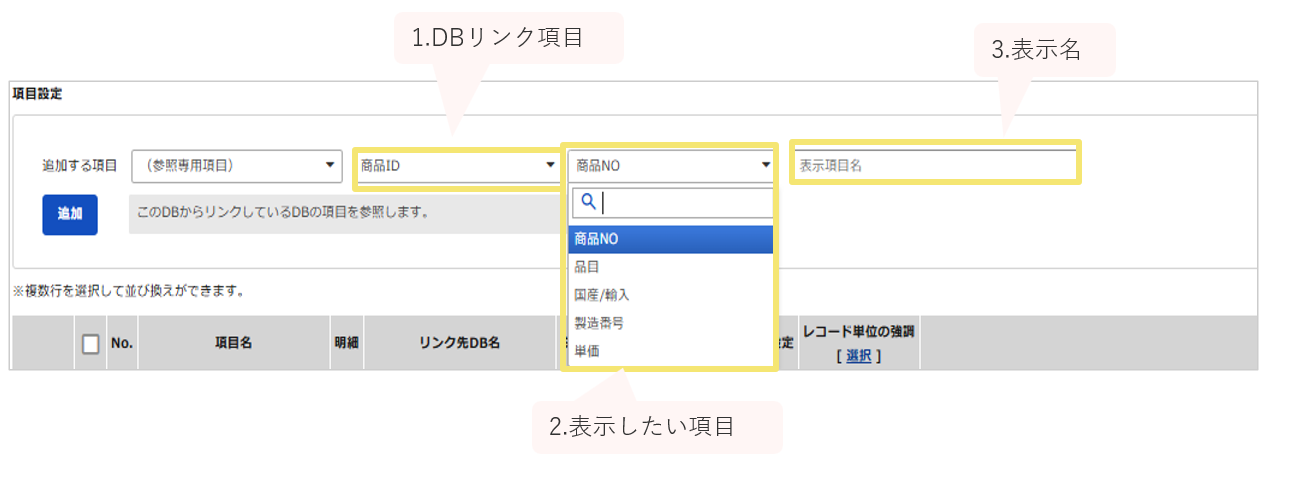Click the 項目名 column header
1308x478 pixels.
(x=234, y=343)
